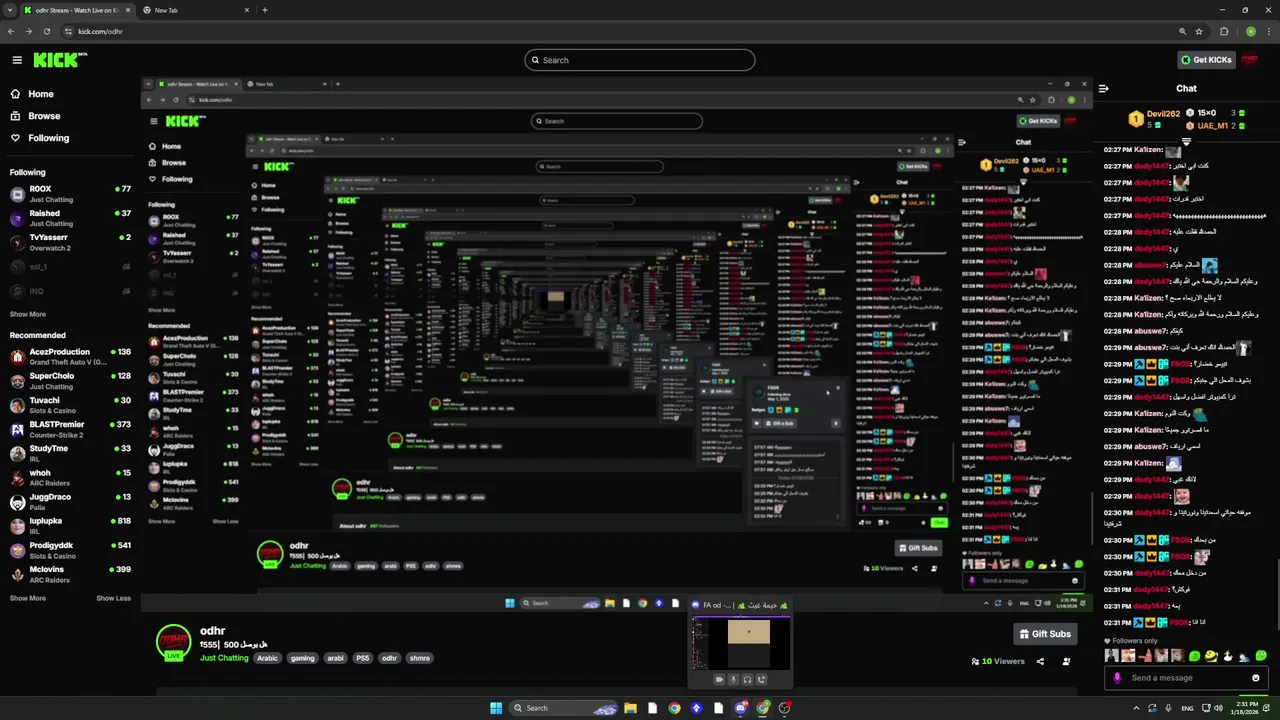Open Mclovins channel in Recommended

coord(70,573)
